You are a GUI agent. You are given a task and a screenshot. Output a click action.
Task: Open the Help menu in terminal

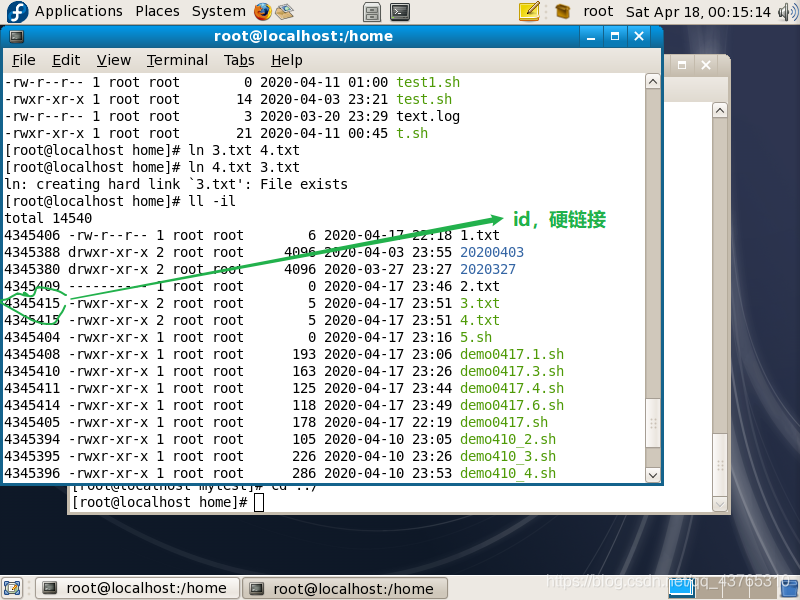[x=287, y=60]
